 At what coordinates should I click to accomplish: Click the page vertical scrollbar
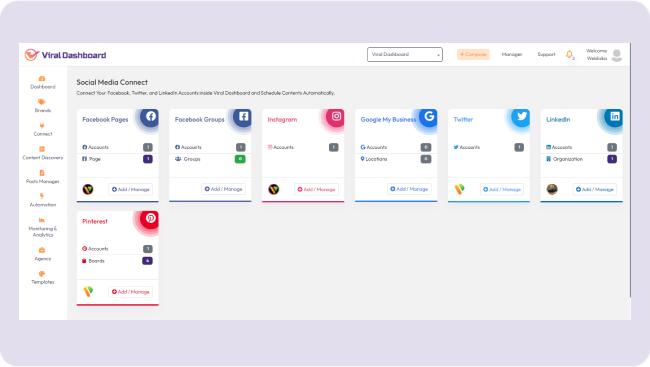[x=630, y=170]
